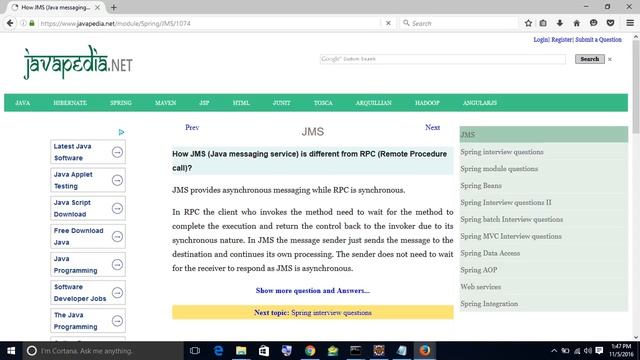Screen dimensions: 640x360
Task: Go to Firefox home page icon
Action: point(576,23)
